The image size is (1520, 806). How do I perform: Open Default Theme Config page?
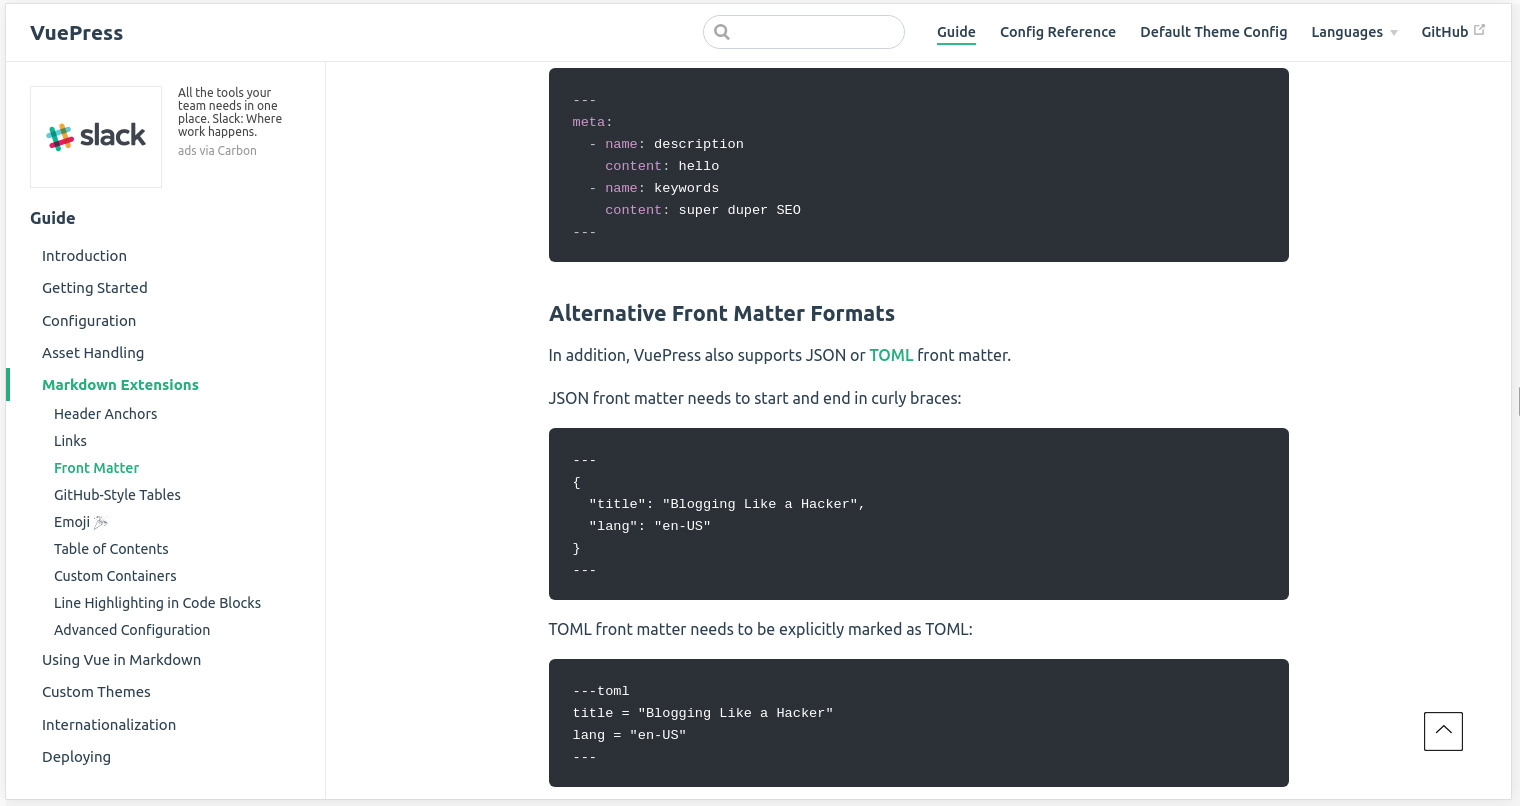point(1213,32)
